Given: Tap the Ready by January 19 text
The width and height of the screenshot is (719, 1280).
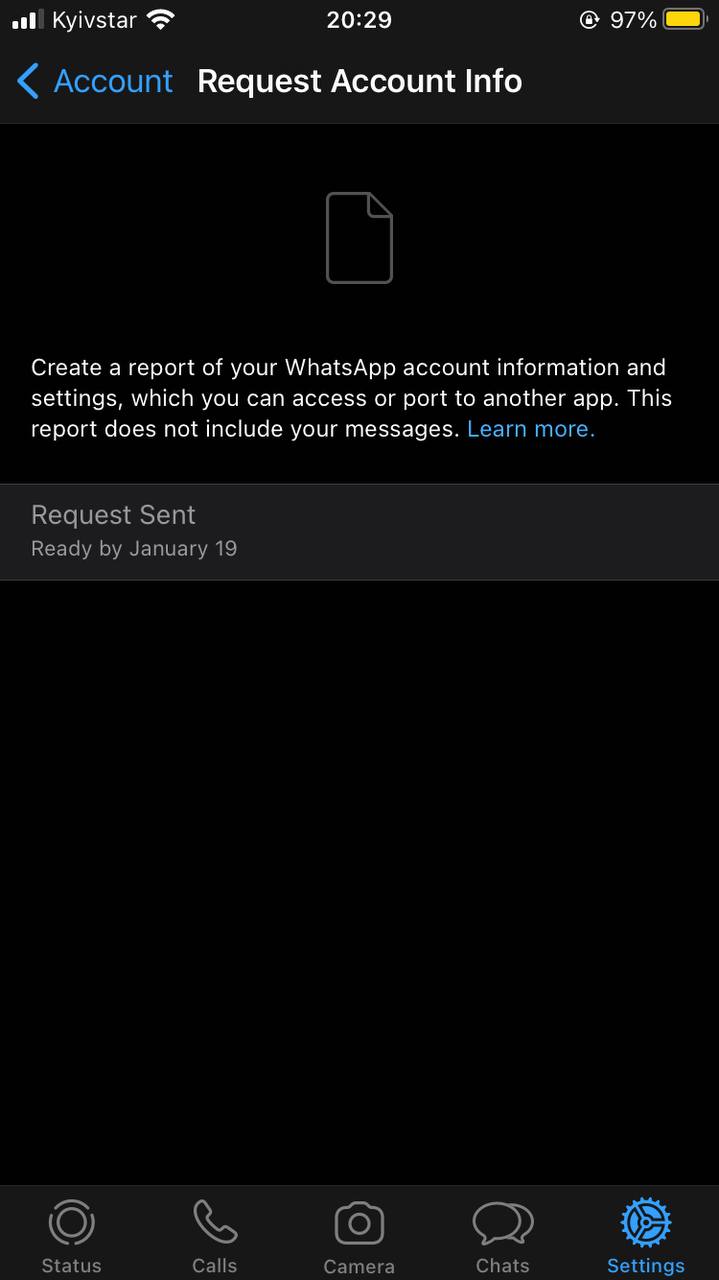Looking at the screenshot, I should [134, 549].
